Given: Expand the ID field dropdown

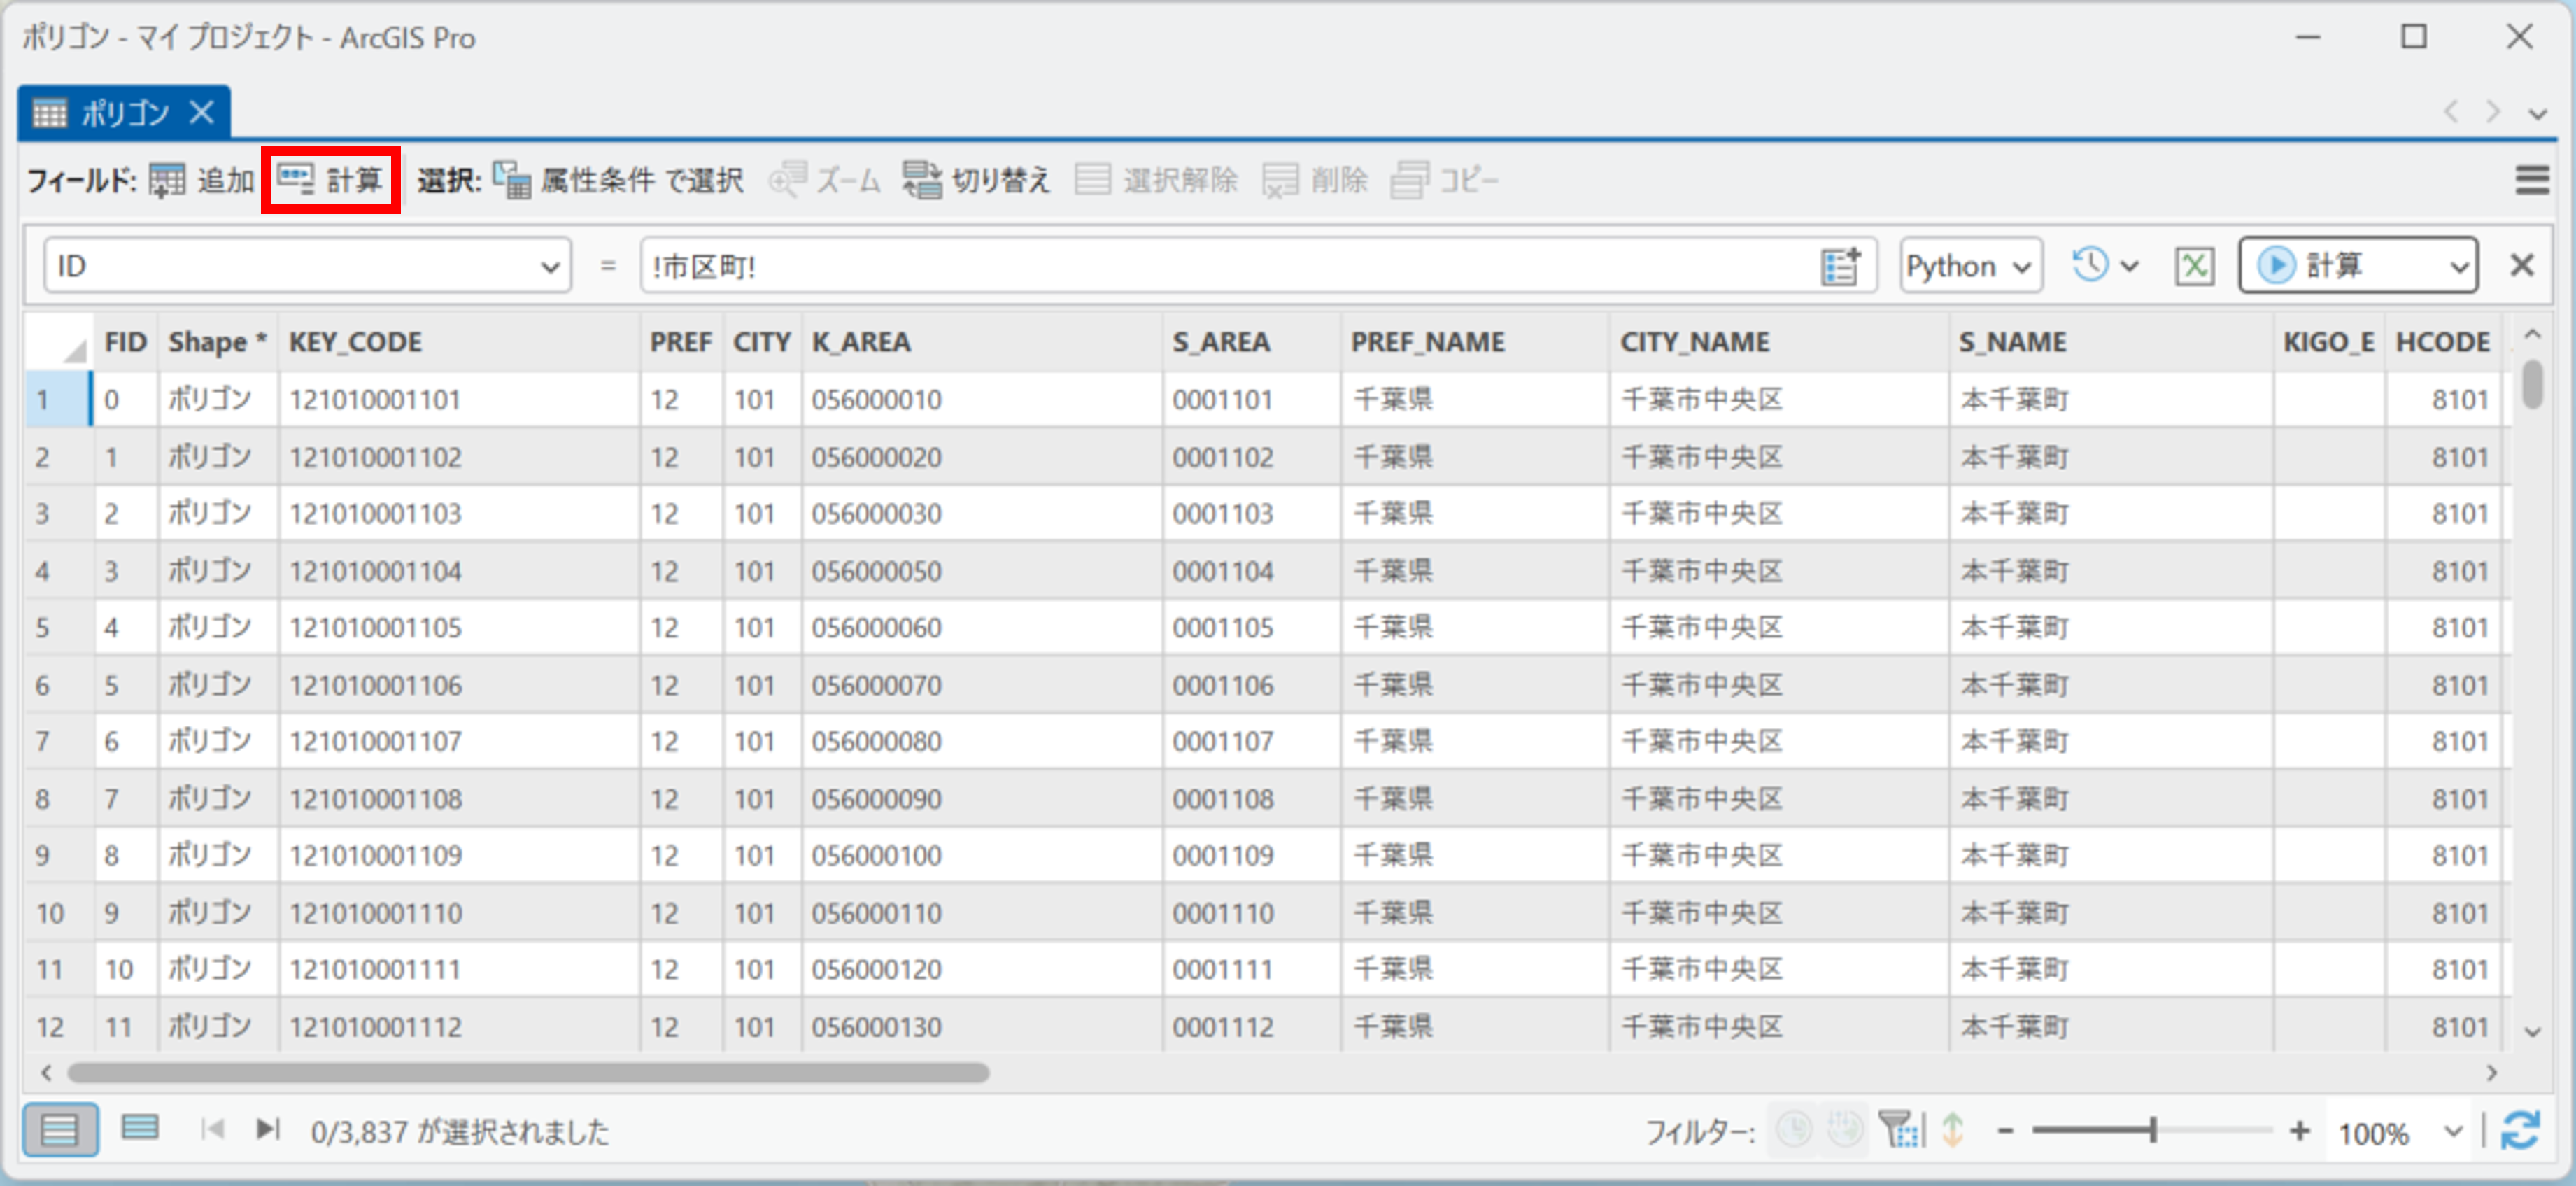Looking at the screenshot, I should pyautogui.click(x=549, y=267).
